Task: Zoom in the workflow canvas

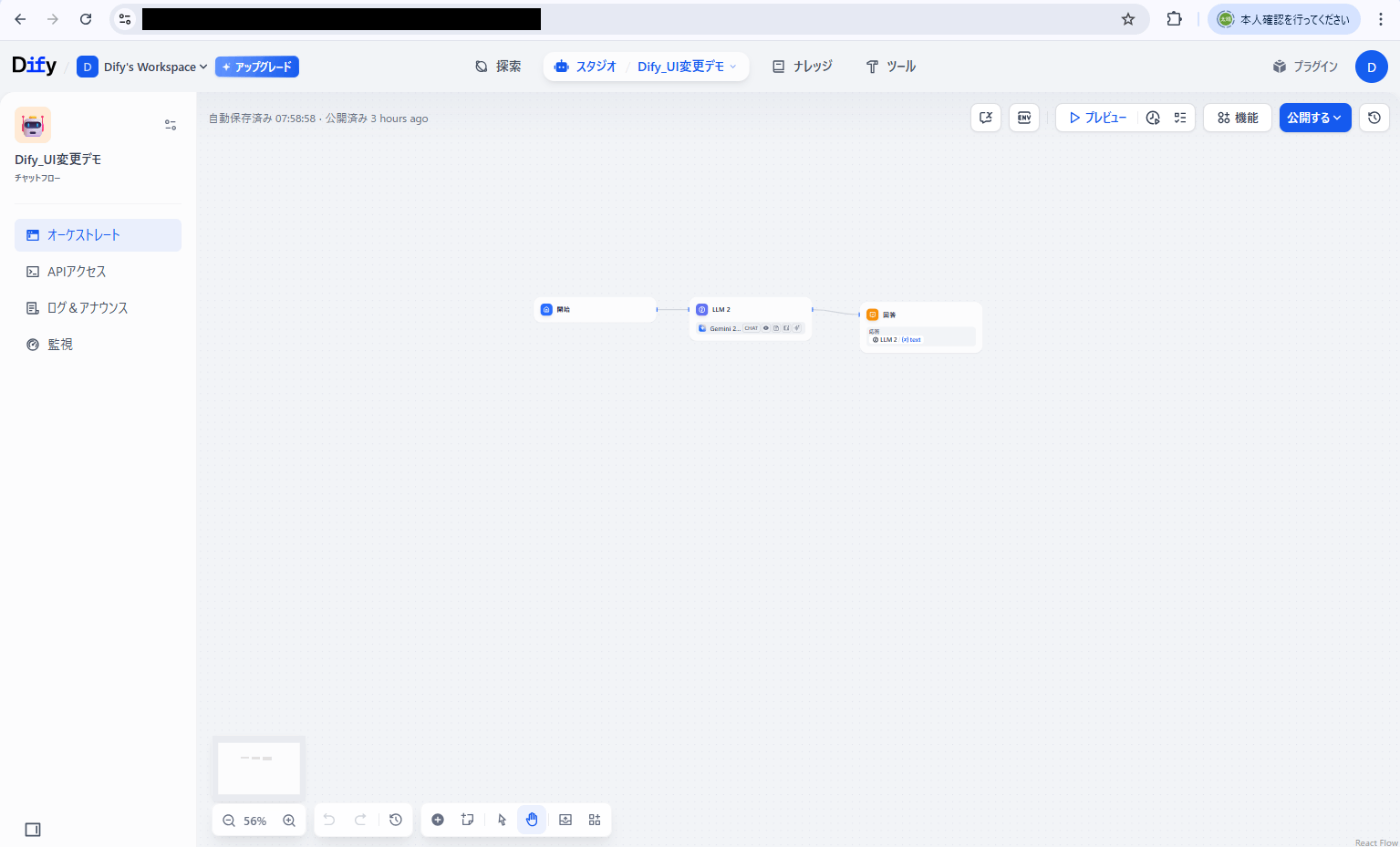Action: (x=289, y=820)
